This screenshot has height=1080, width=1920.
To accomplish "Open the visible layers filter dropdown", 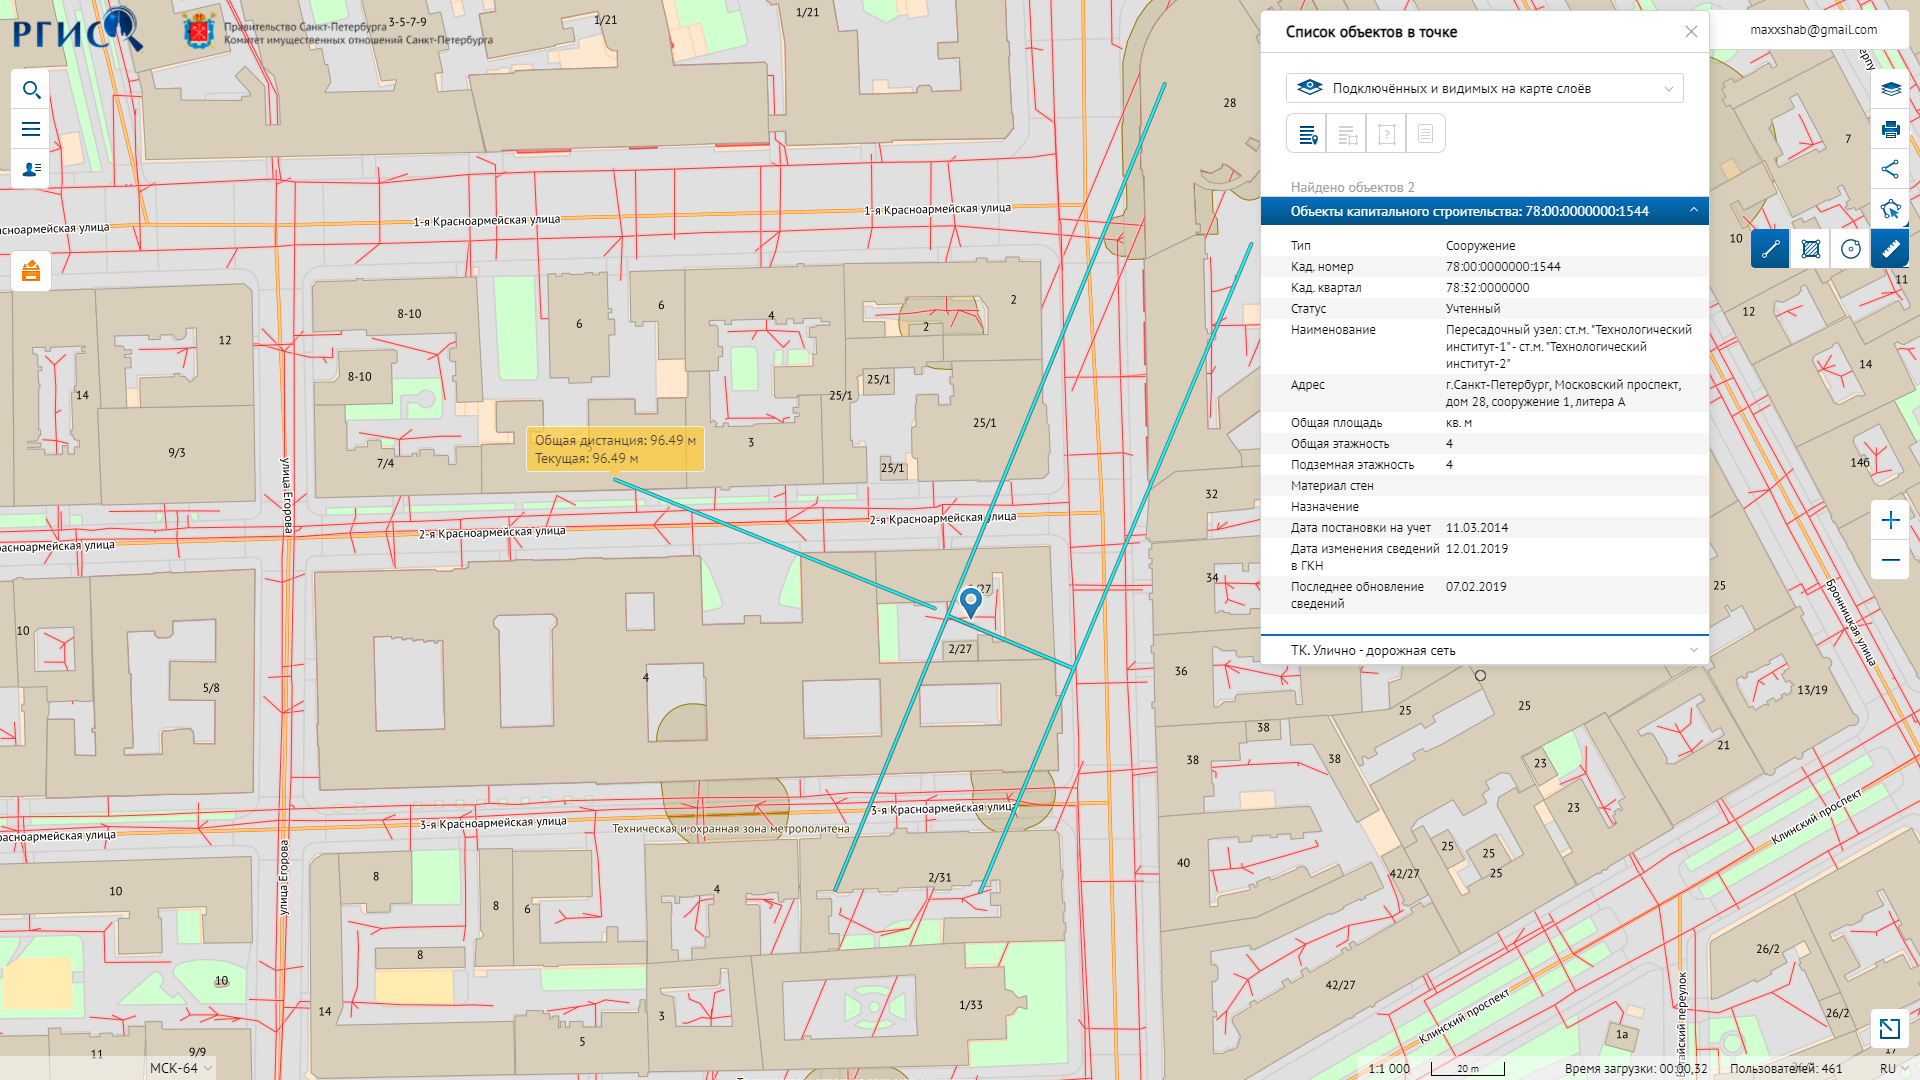I will click(x=1484, y=88).
